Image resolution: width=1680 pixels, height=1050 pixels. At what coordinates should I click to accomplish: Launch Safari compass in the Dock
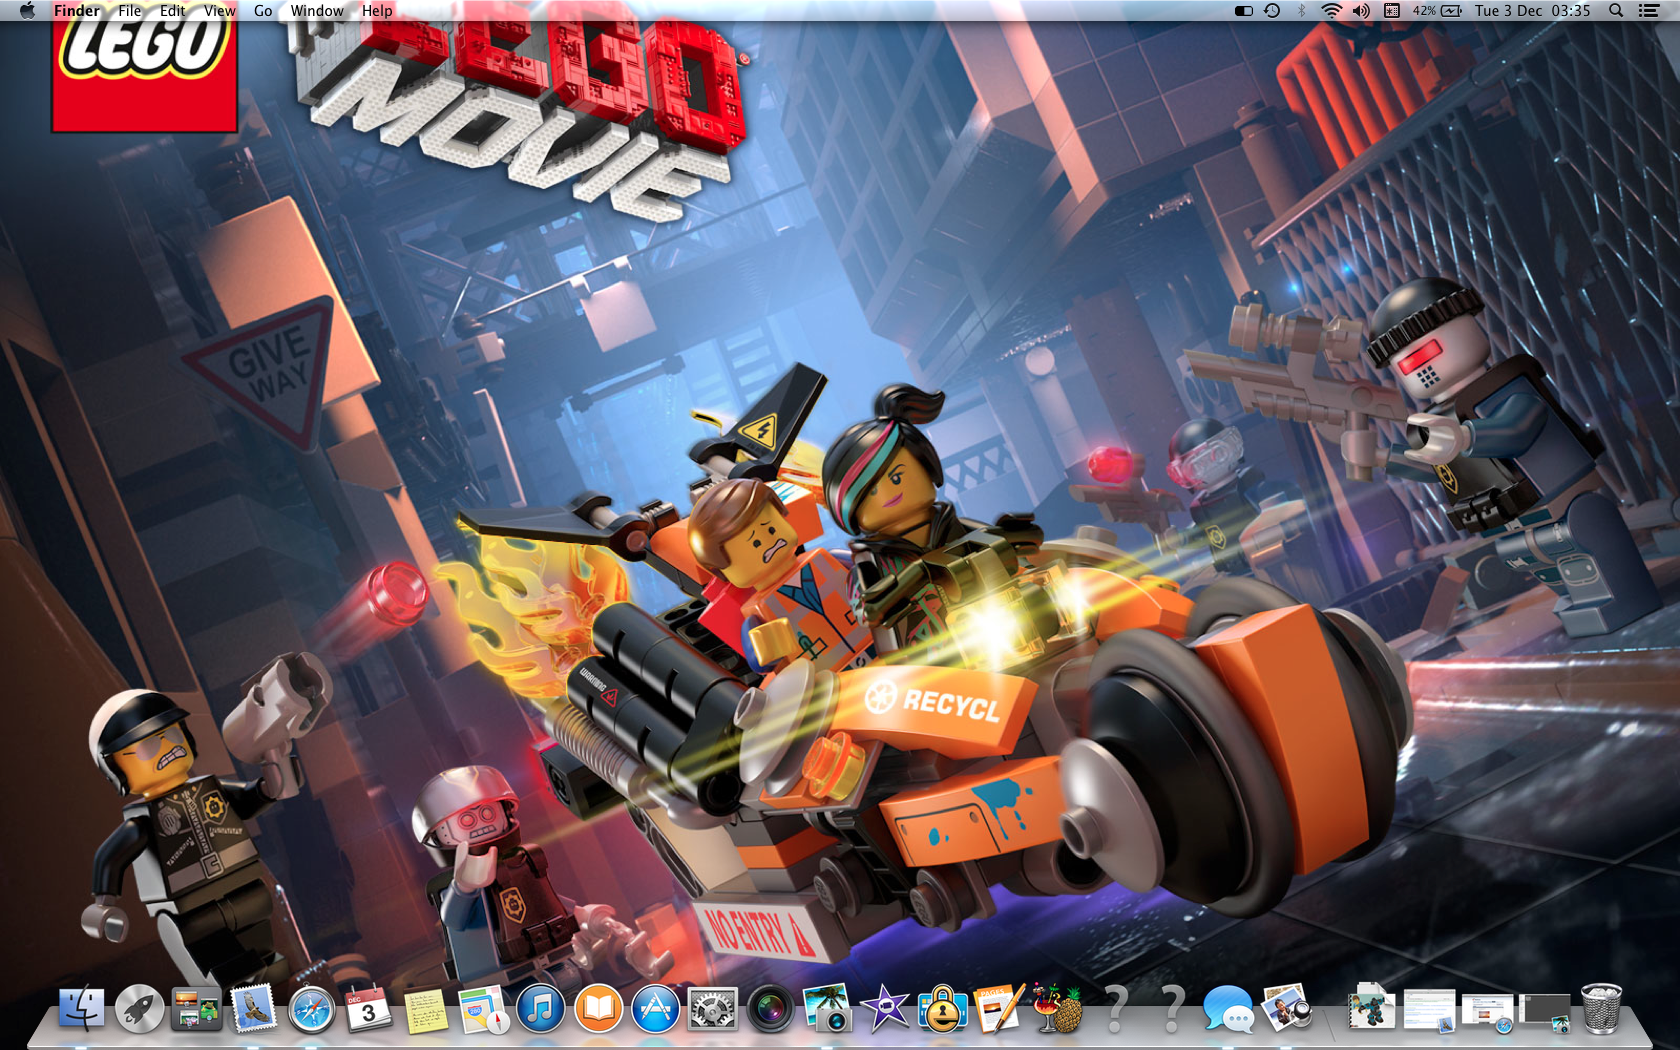click(311, 1009)
